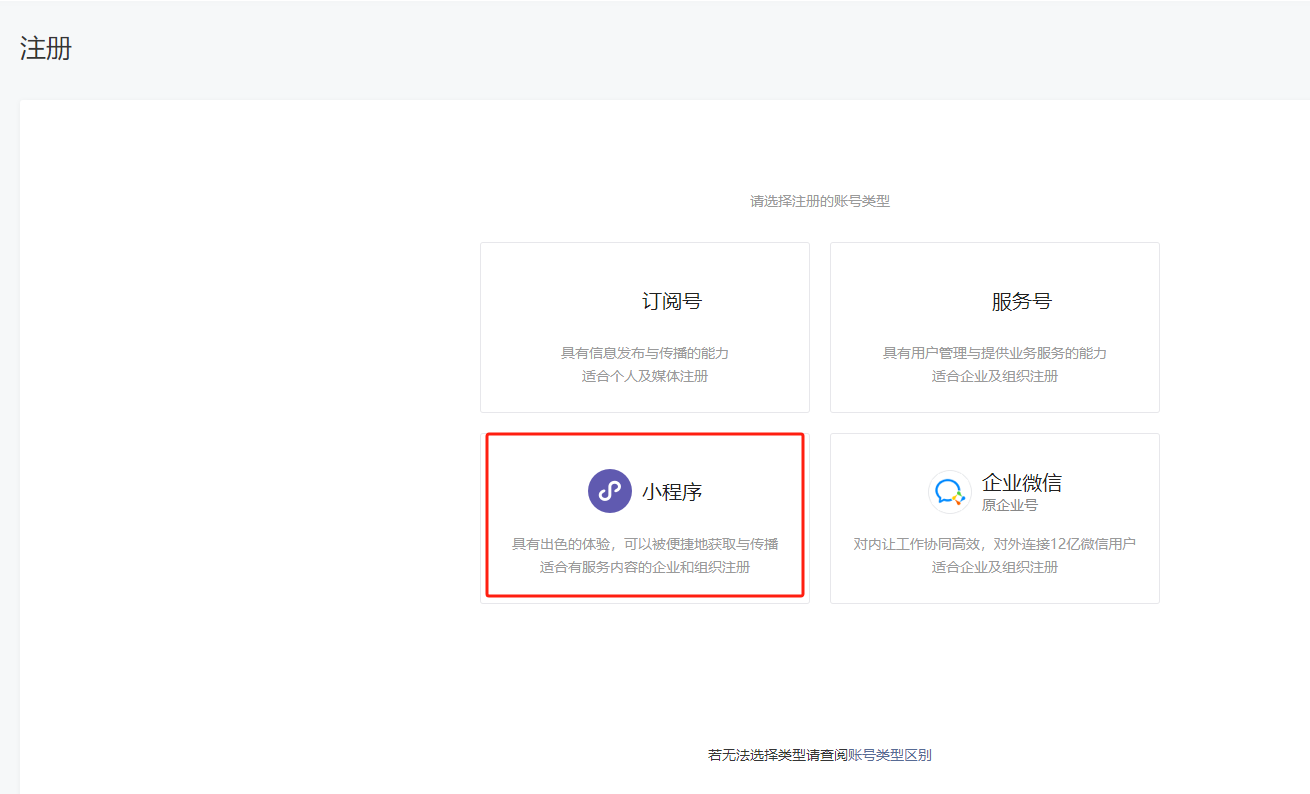Image resolution: width=1310 pixels, height=794 pixels.
Task: Click the 原企业号 subtitle under 企业微信
Action: point(1009,506)
